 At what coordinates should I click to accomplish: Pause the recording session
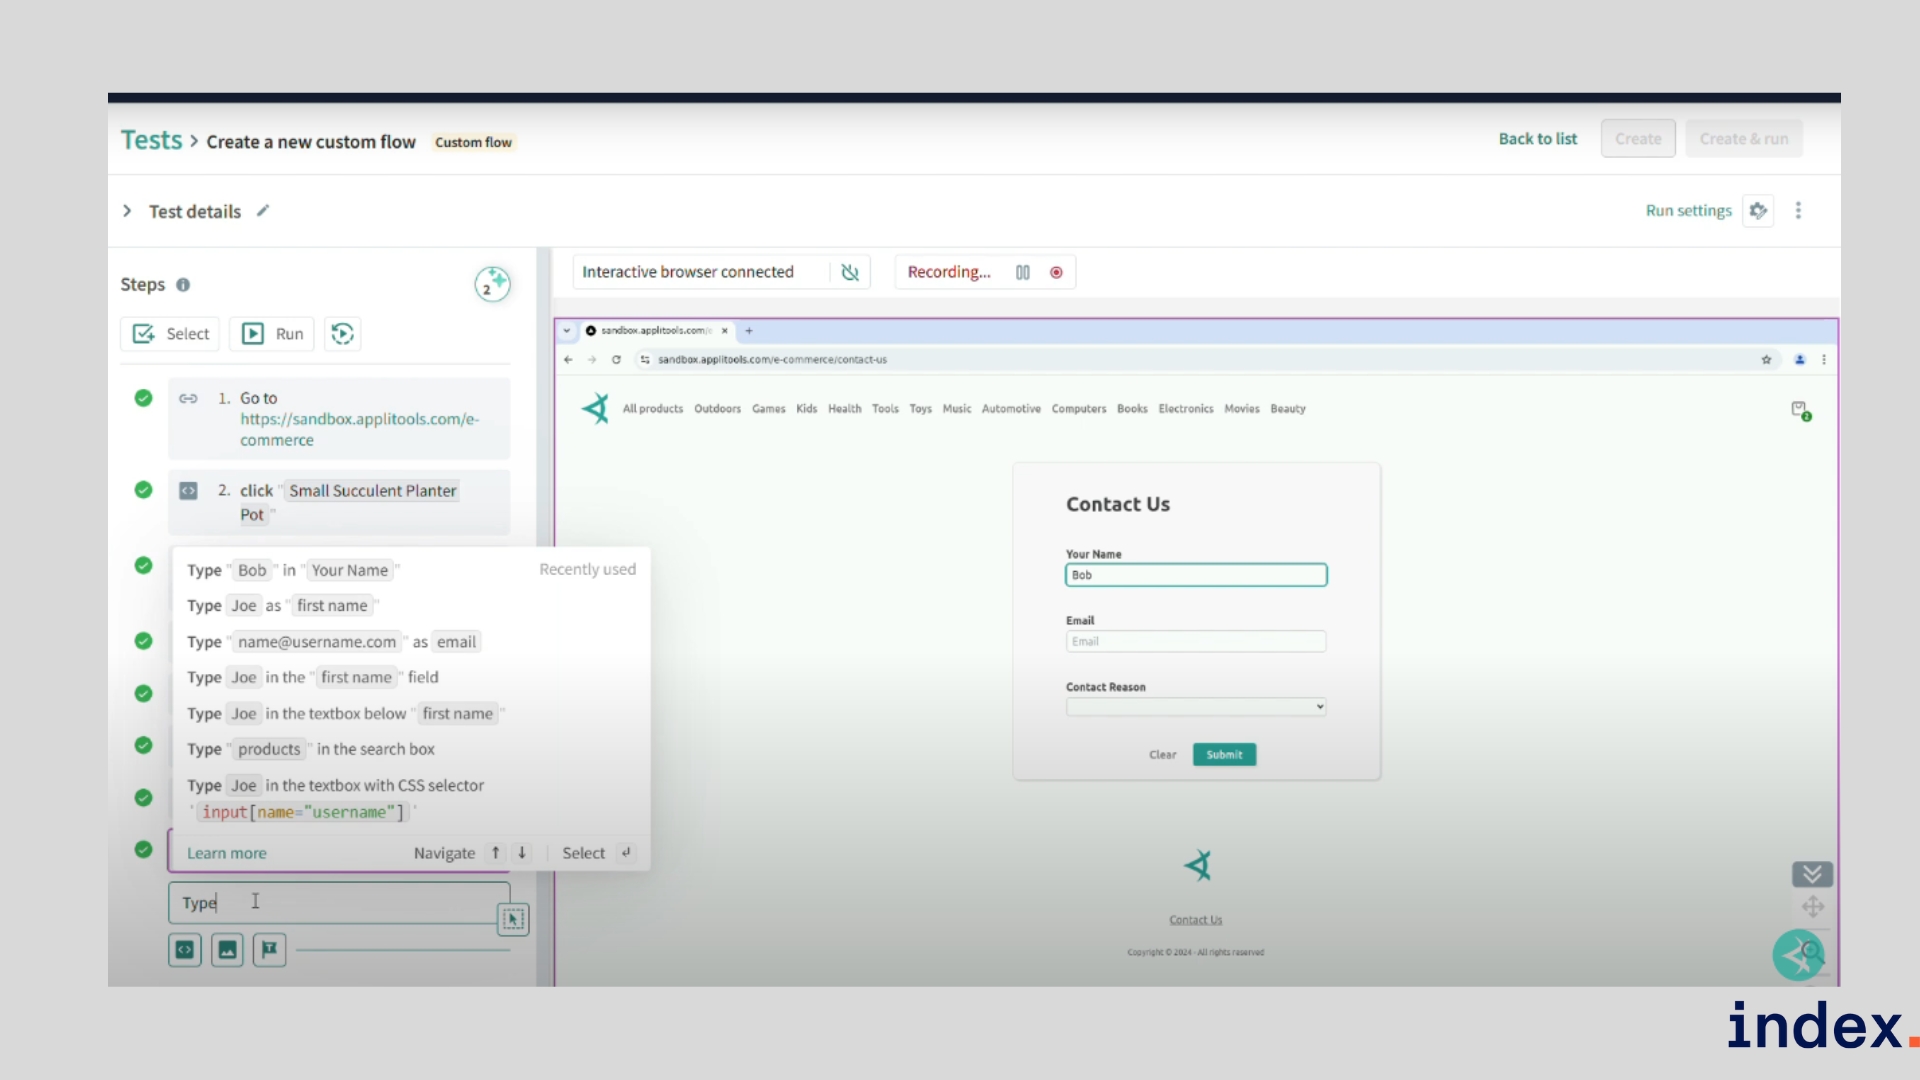click(1023, 272)
